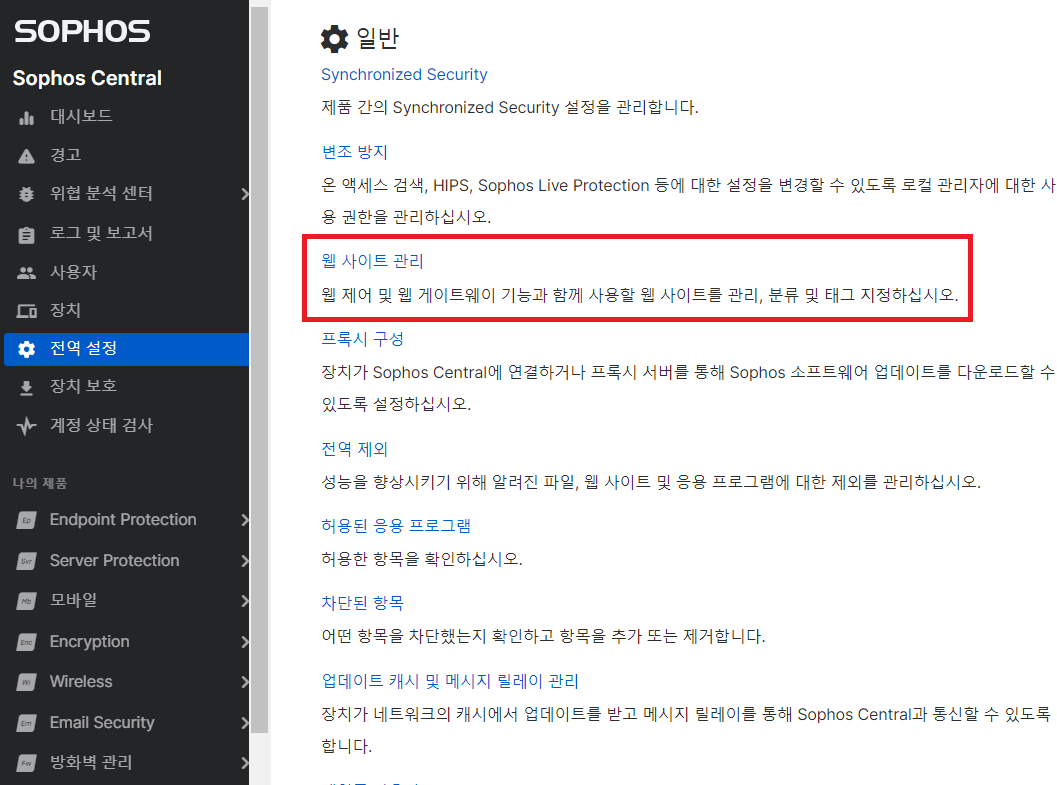Click the large gear icon beside 일반 heading
Screen dimensions: 1057x785
(x=334, y=39)
